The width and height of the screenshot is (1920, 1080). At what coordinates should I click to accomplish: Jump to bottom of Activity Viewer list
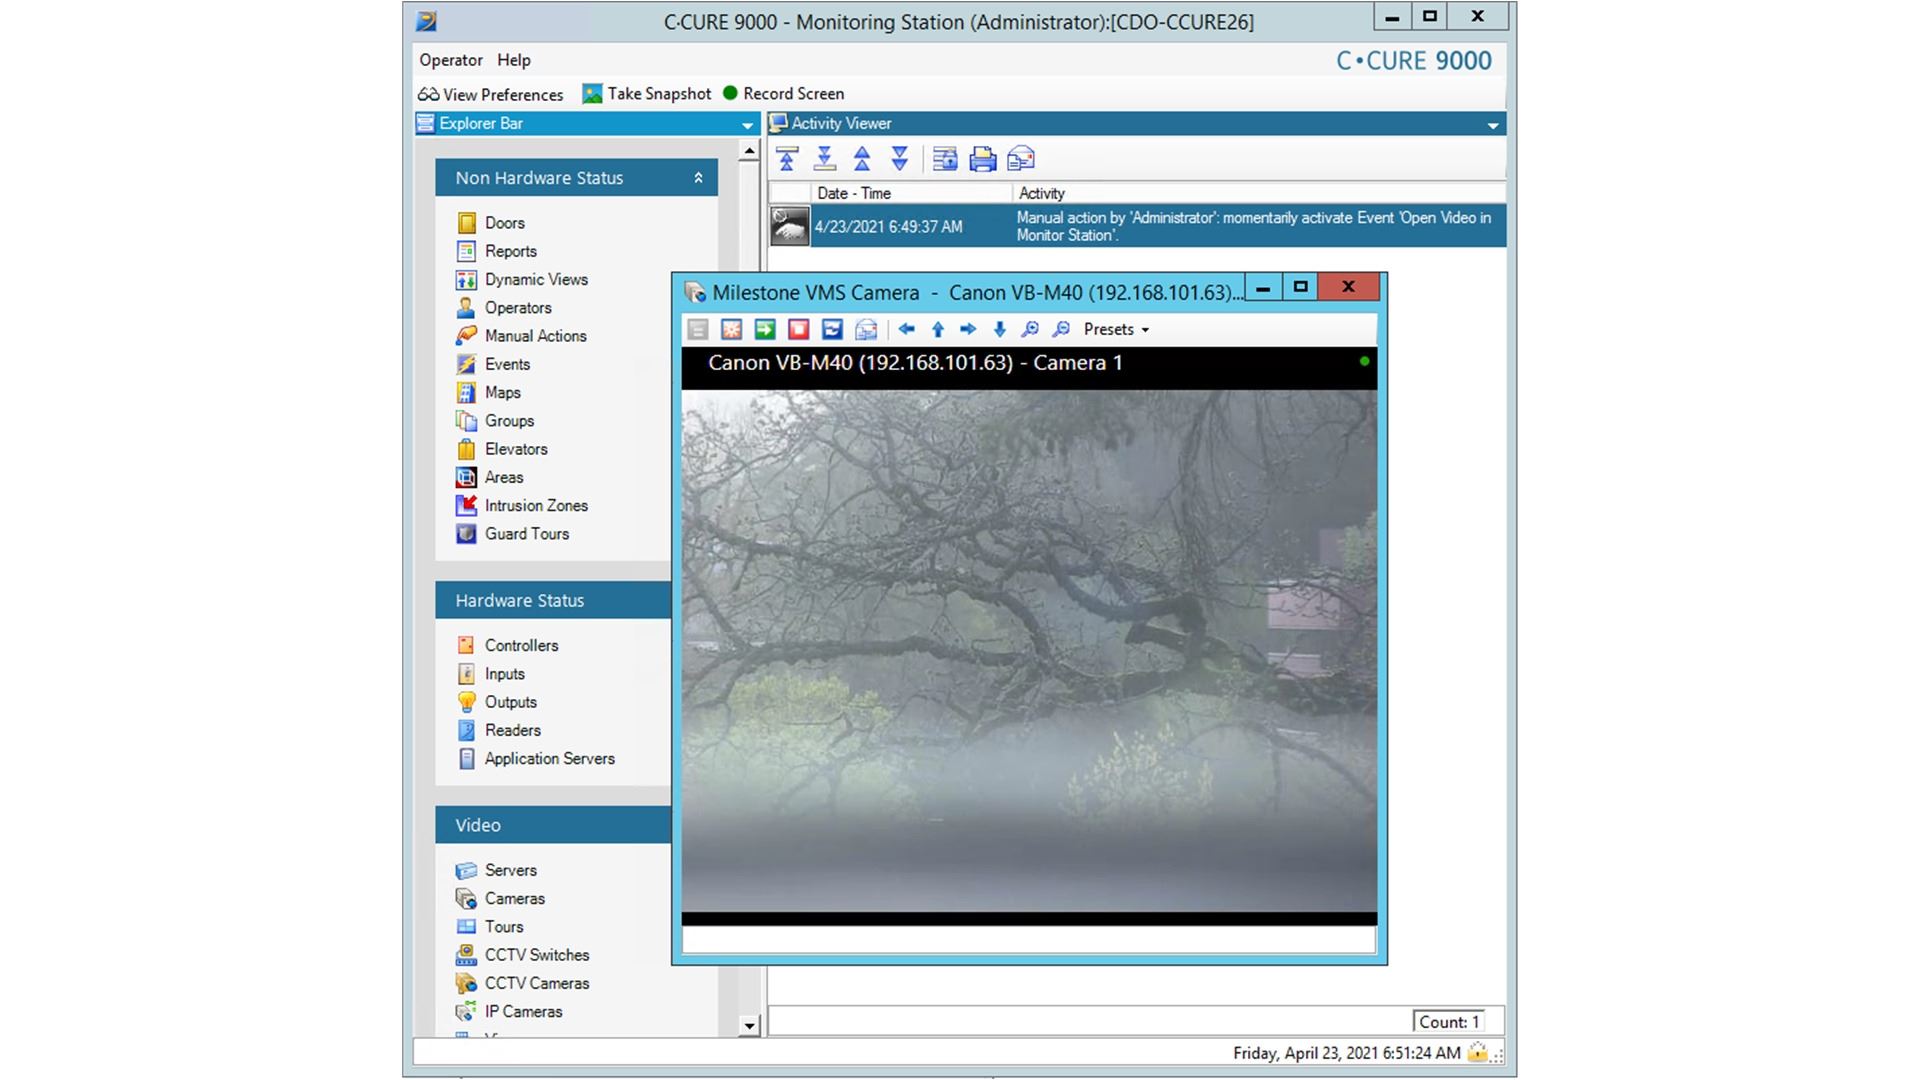pos(824,159)
